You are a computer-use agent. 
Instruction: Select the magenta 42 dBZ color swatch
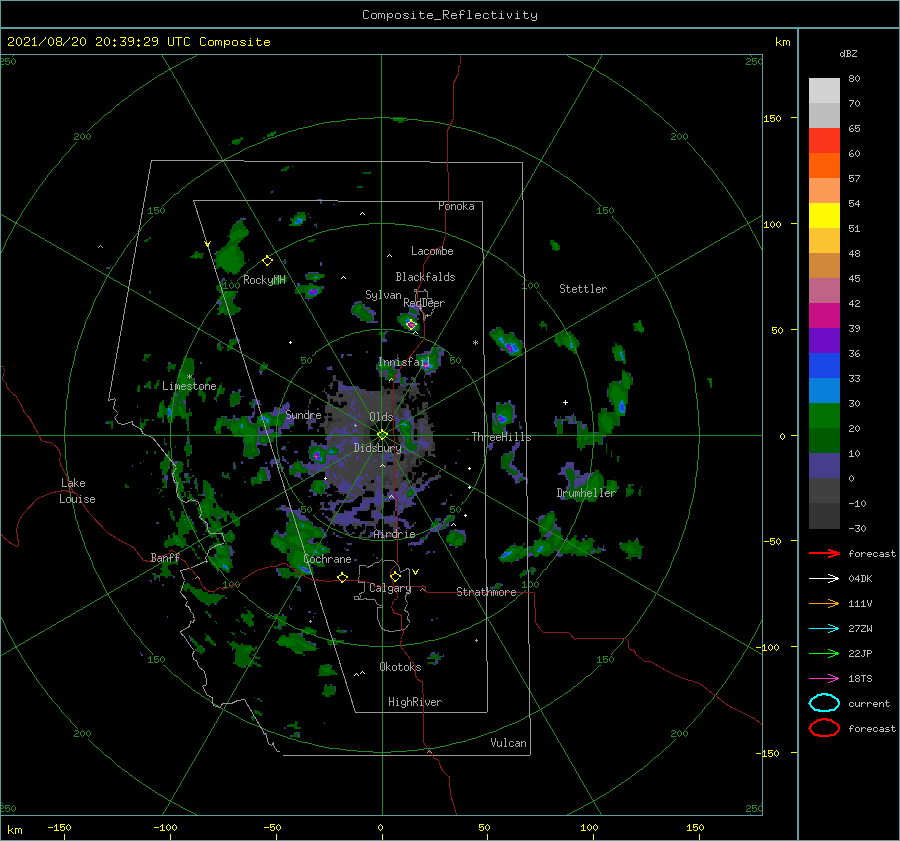tap(824, 315)
